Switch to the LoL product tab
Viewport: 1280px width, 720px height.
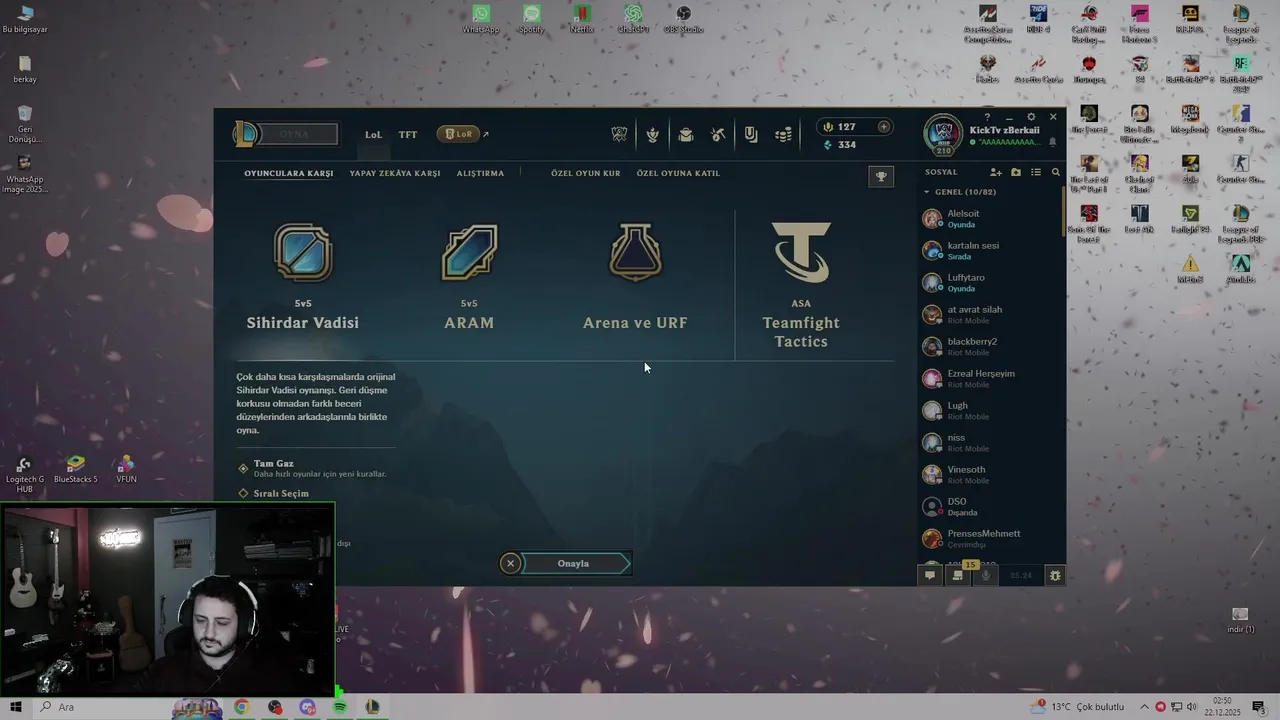coord(373,134)
